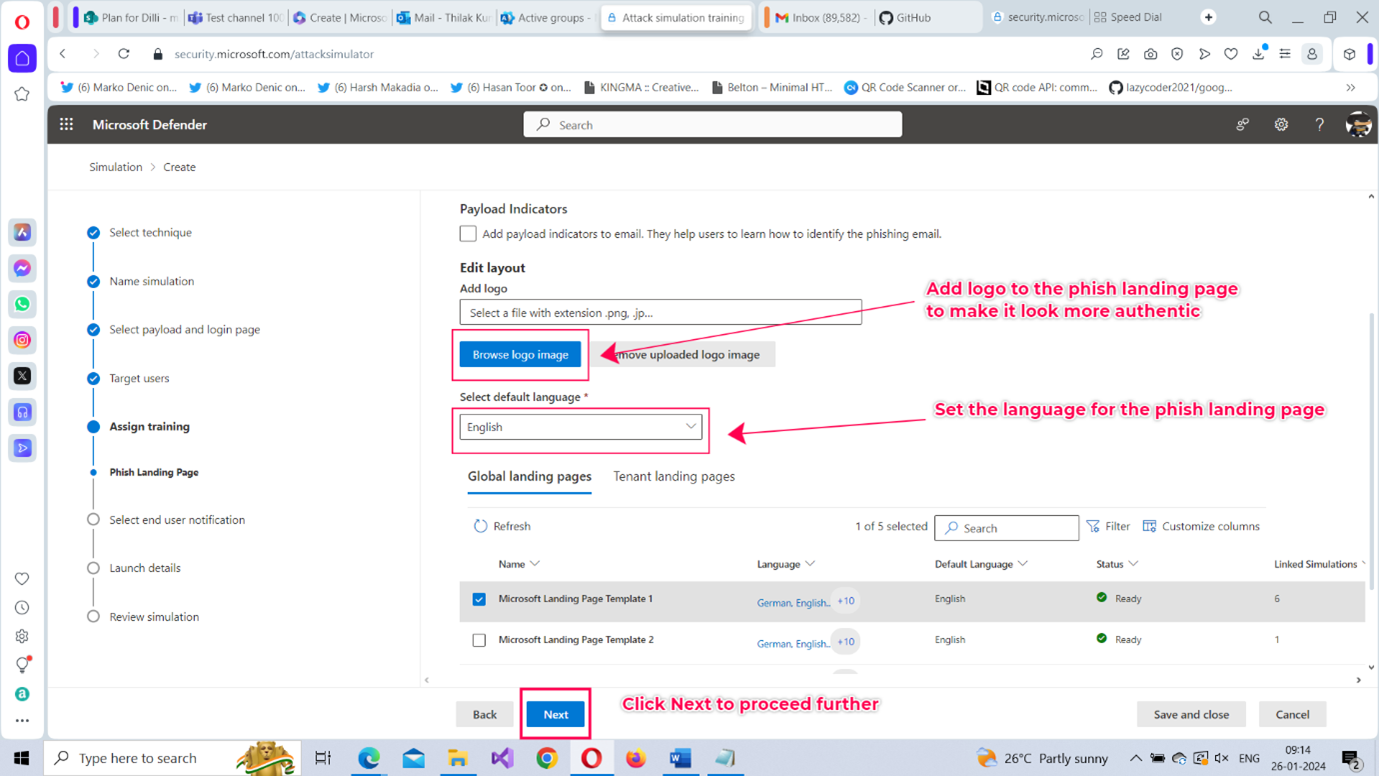1379x776 pixels.
Task: Open the Filter icon for landing pages
Action: [1093, 526]
